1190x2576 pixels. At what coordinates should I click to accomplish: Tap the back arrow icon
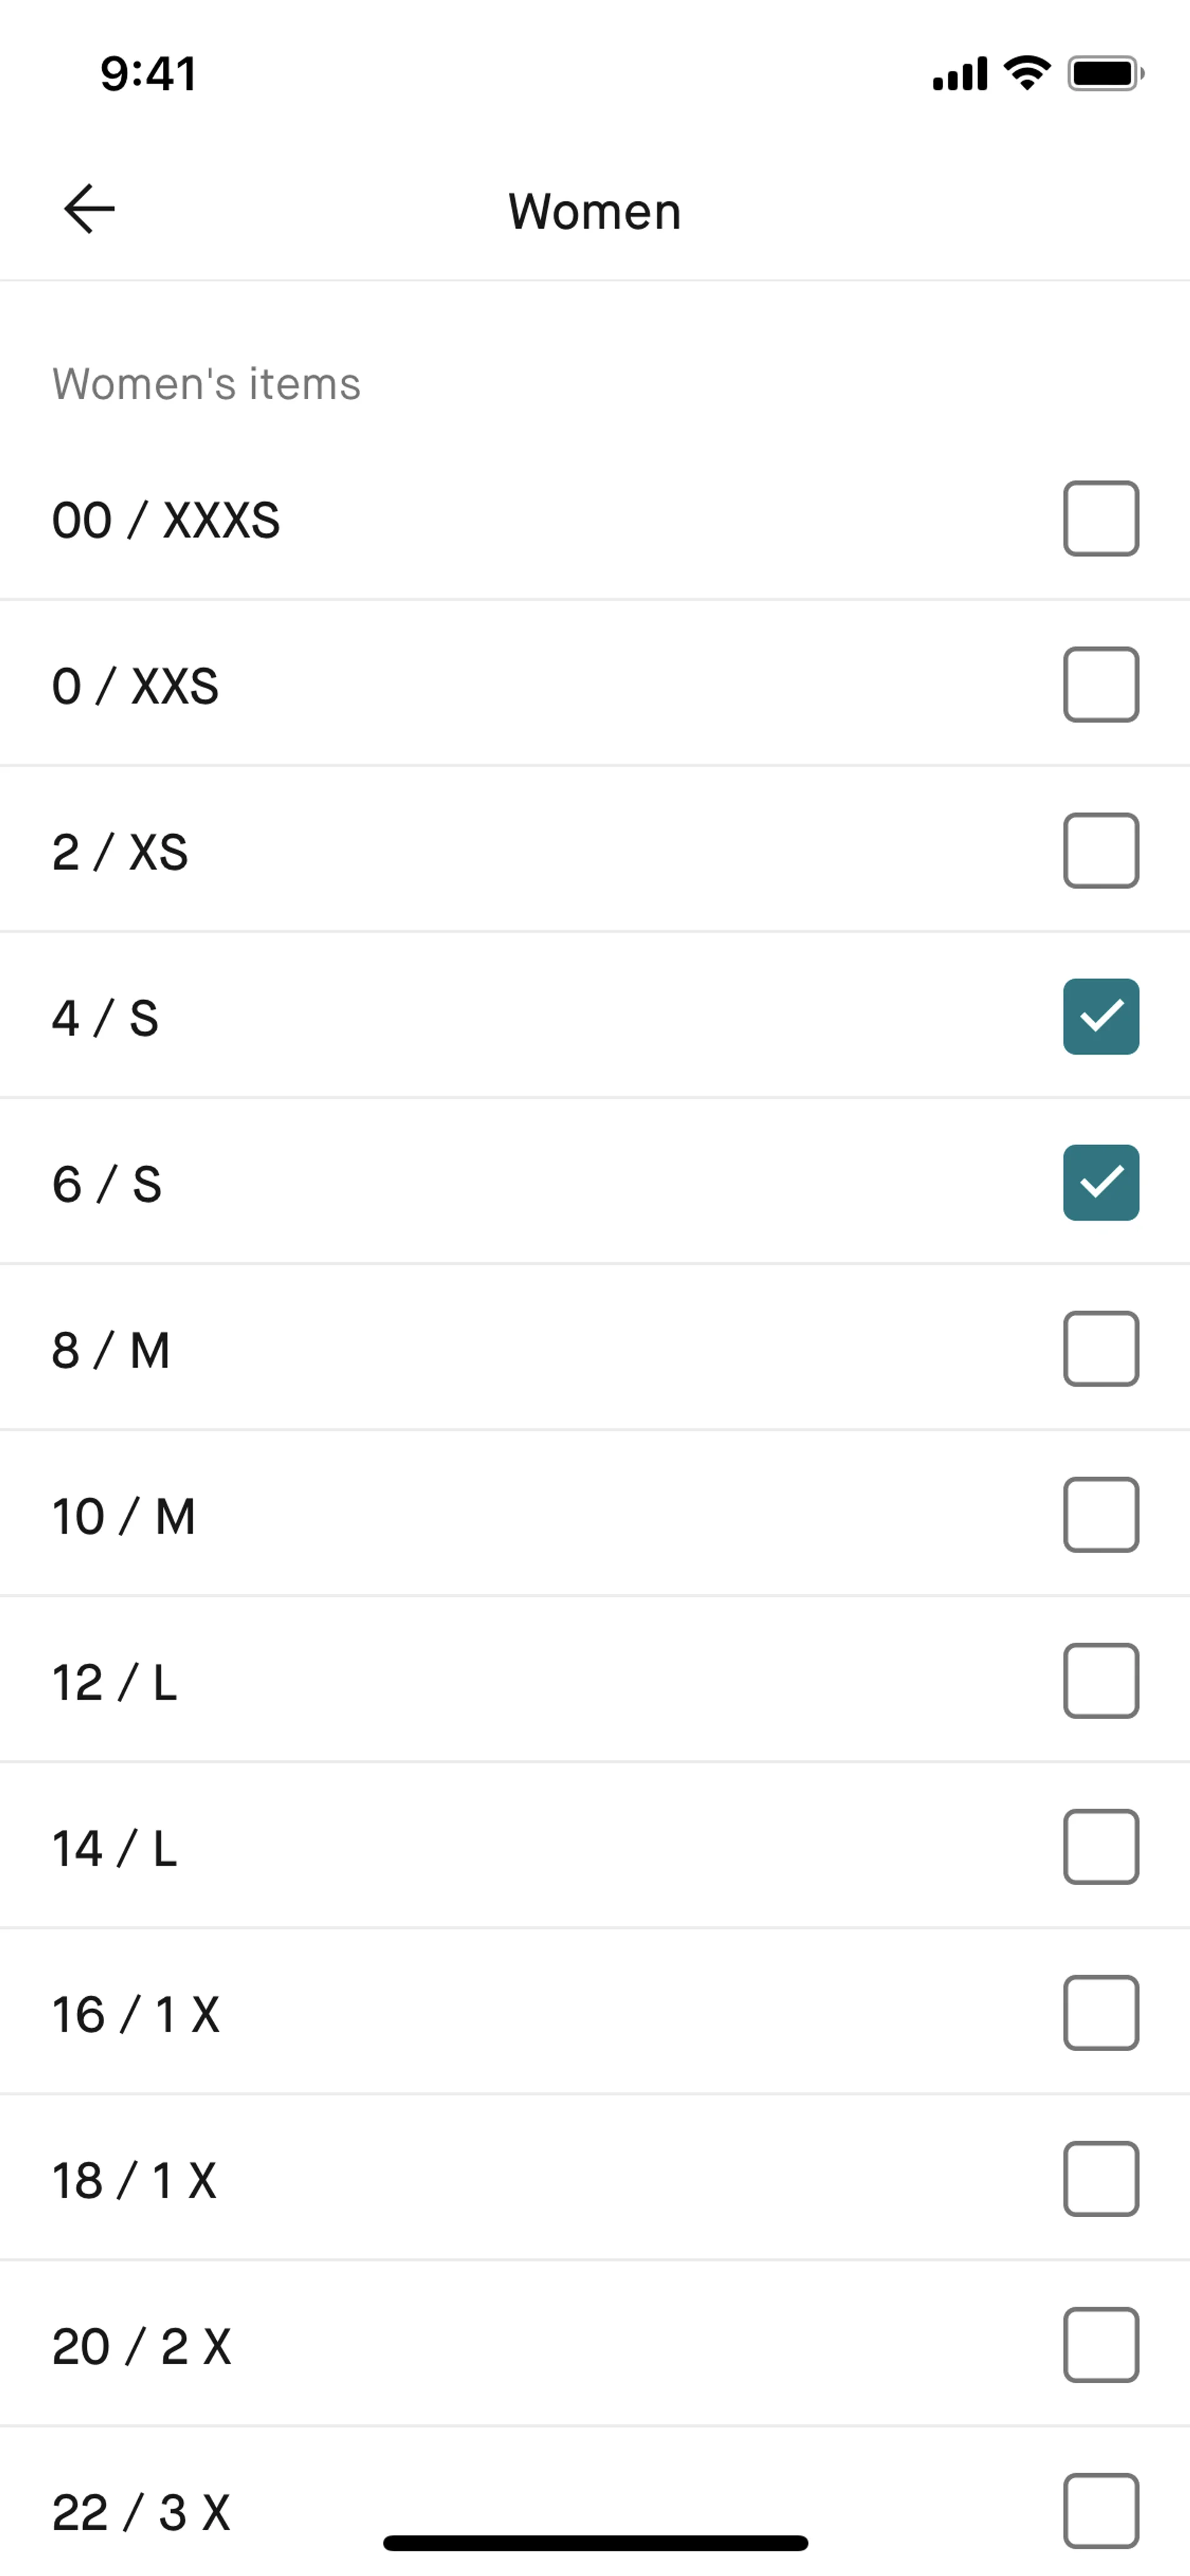tap(89, 209)
